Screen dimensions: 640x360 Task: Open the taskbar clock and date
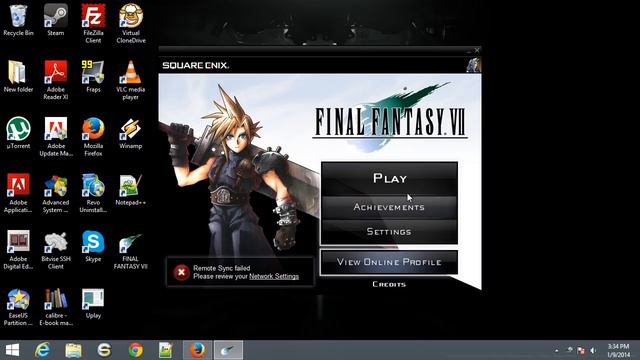click(x=618, y=350)
